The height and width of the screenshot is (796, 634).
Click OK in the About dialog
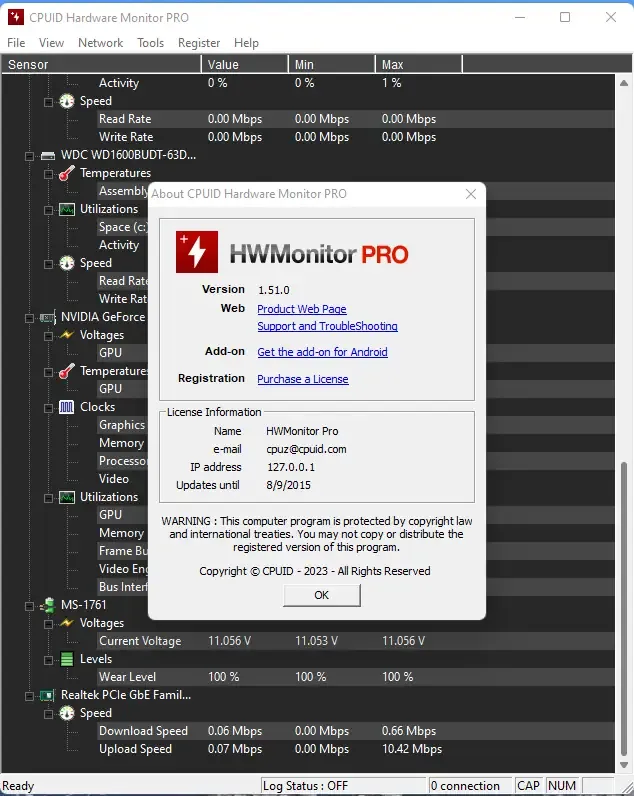coord(322,595)
